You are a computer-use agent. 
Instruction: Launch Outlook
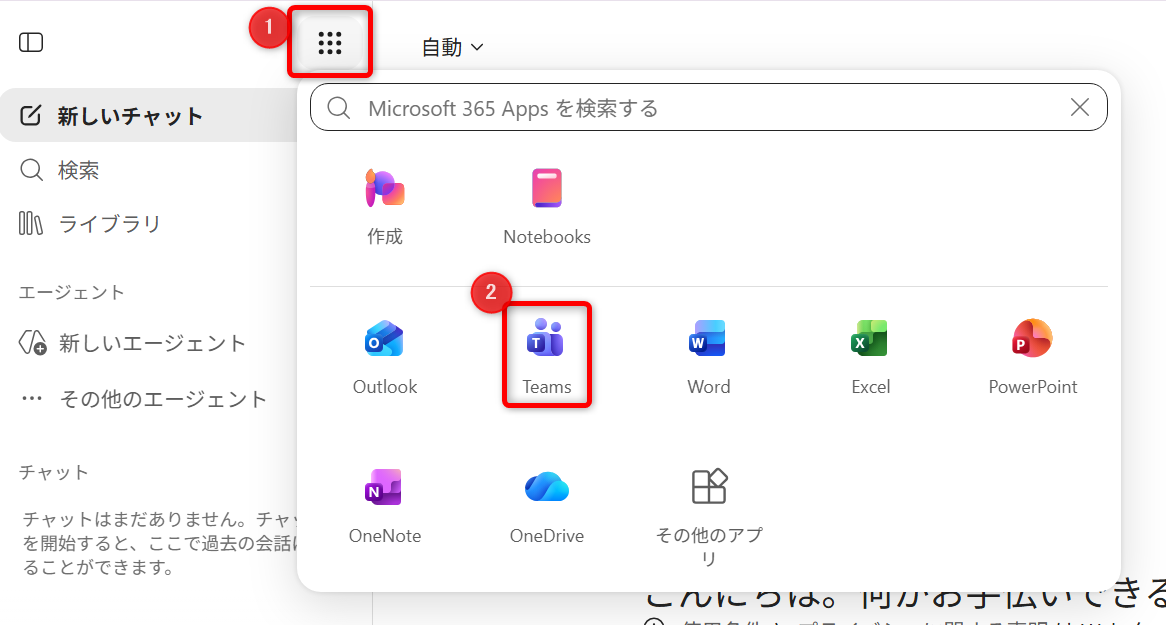[385, 356]
